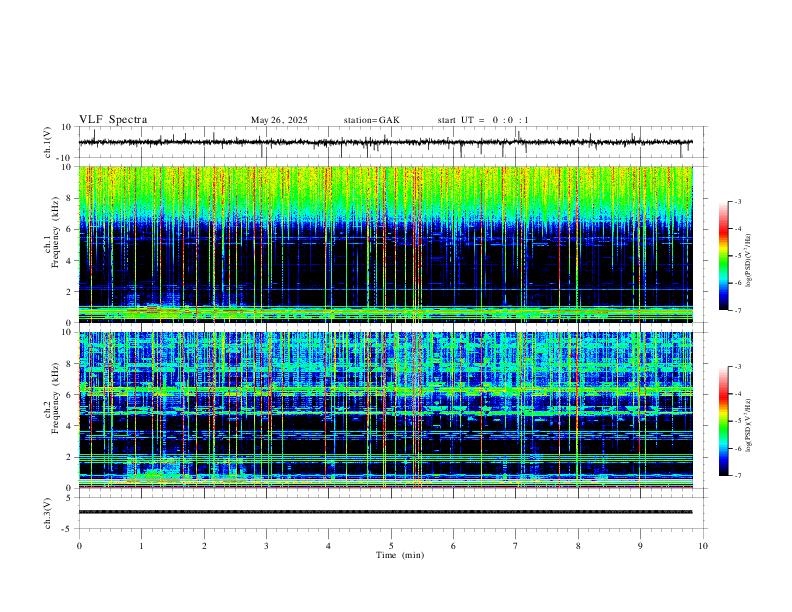Viewport: 792px width, 612px height.
Task: Click the log(PSD) label beside ch.2 color bar
Action: point(749,425)
